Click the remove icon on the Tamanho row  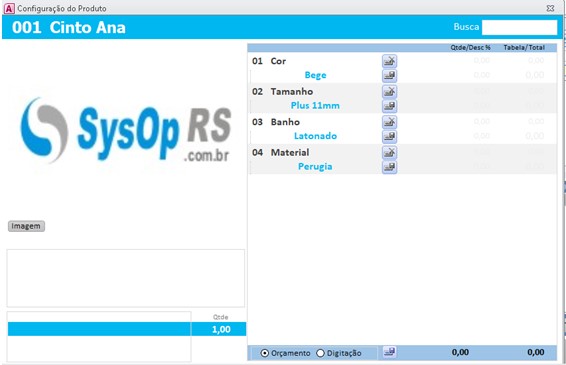[x=389, y=92]
